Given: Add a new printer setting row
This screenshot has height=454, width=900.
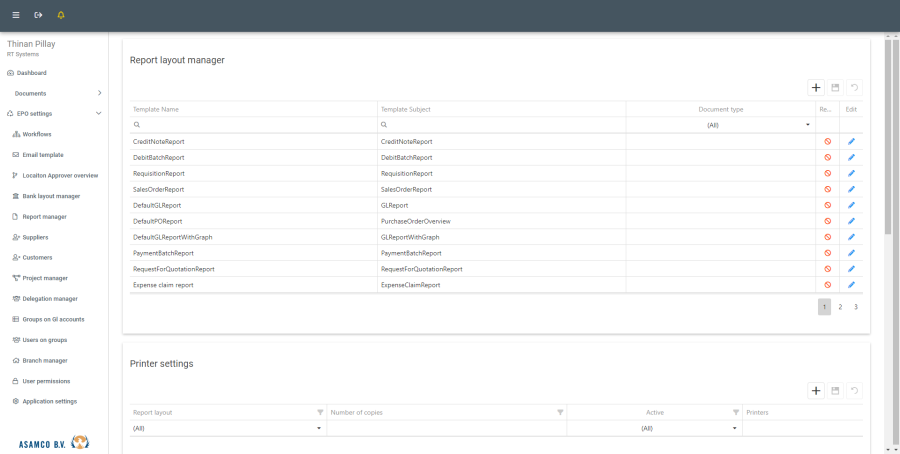Looking at the screenshot, I should pyautogui.click(x=816, y=391).
